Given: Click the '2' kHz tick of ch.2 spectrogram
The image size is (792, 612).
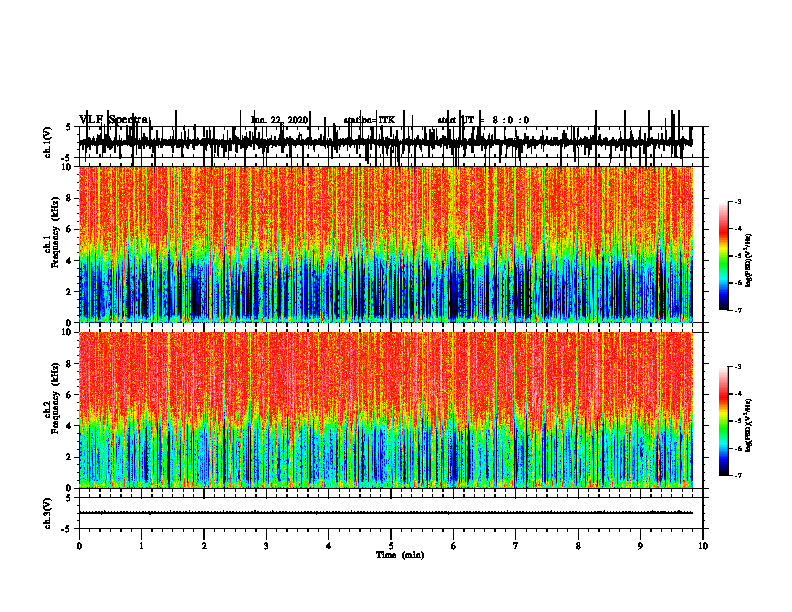Looking at the screenshot, I should click(x=68, y=457).
